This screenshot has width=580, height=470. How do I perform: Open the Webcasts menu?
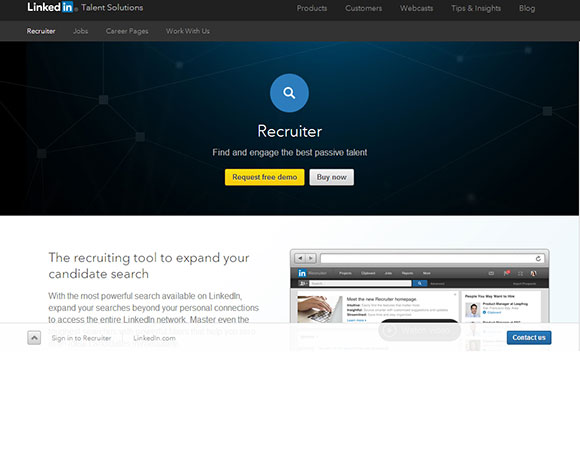417,8
